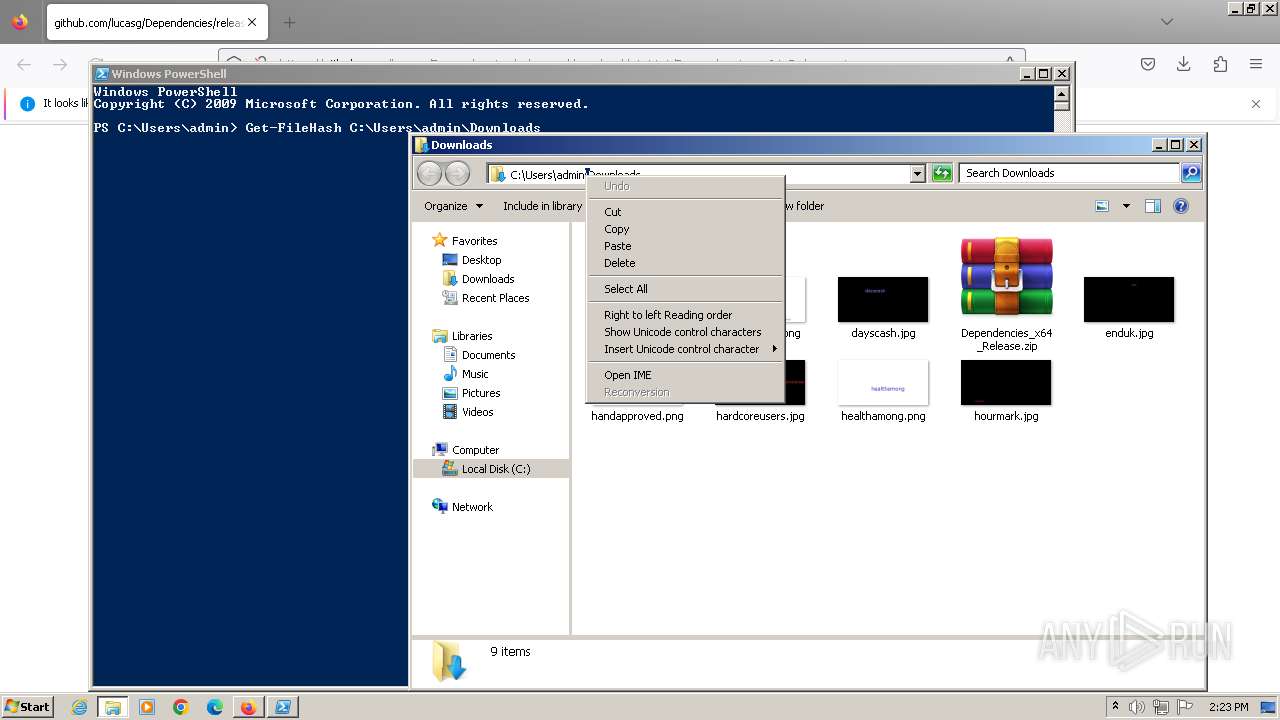
Task: Open the Pictures library
Action: coord(481,393)
